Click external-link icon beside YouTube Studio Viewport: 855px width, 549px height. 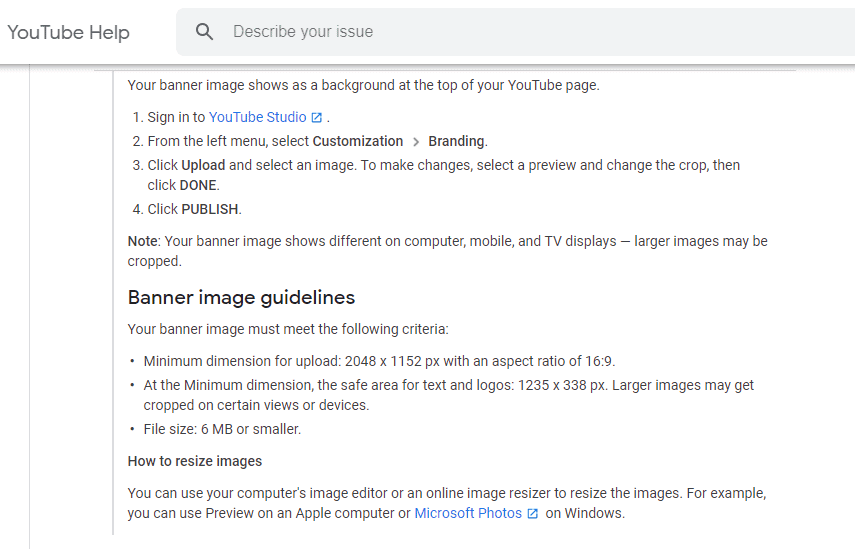tap(317, 118)
